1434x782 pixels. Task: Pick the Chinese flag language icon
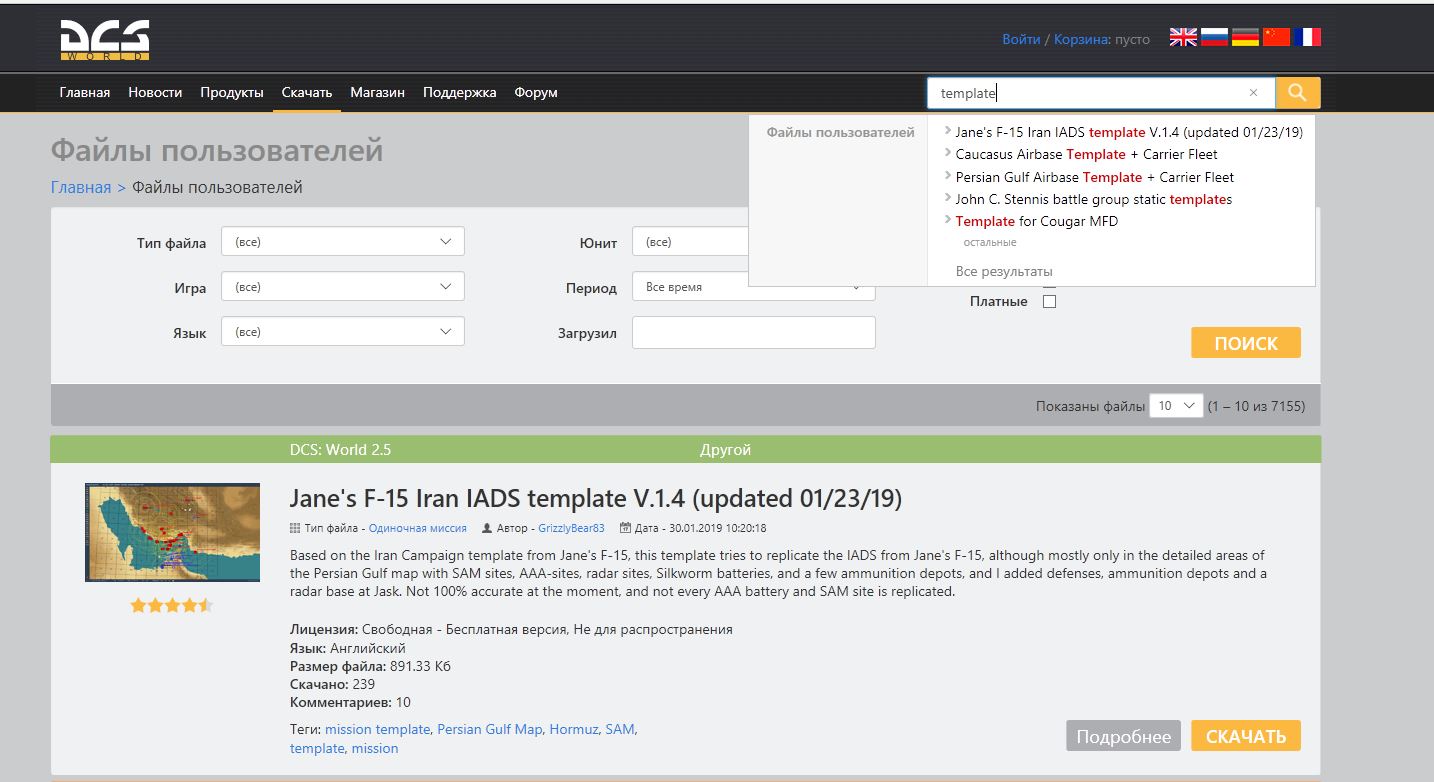[1276, 37]
